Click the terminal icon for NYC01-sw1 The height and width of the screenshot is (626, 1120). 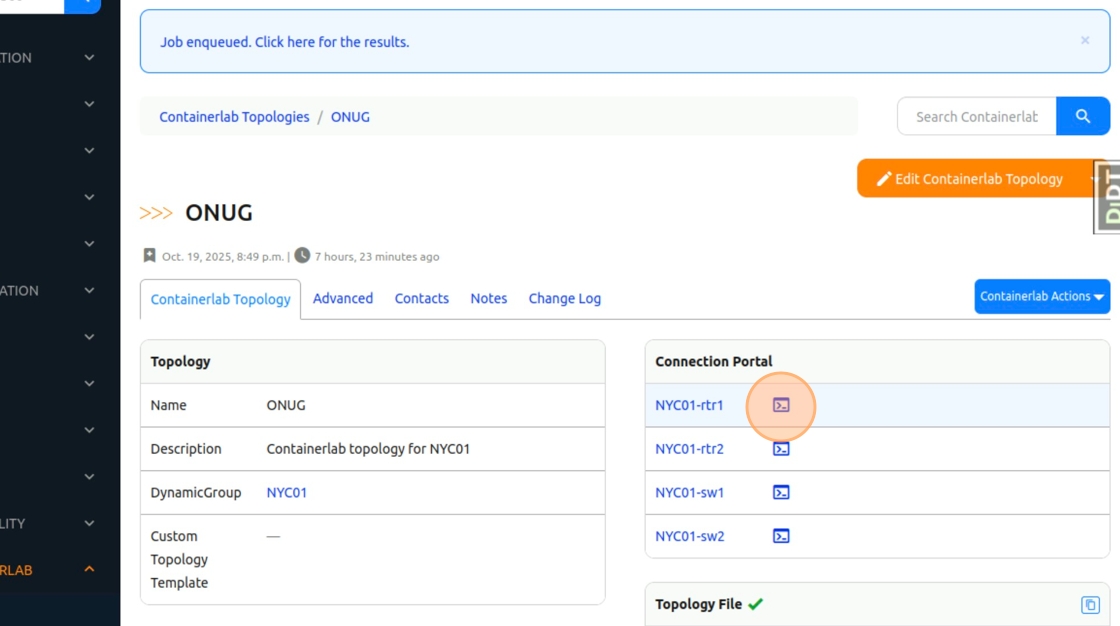click(781, 492)
